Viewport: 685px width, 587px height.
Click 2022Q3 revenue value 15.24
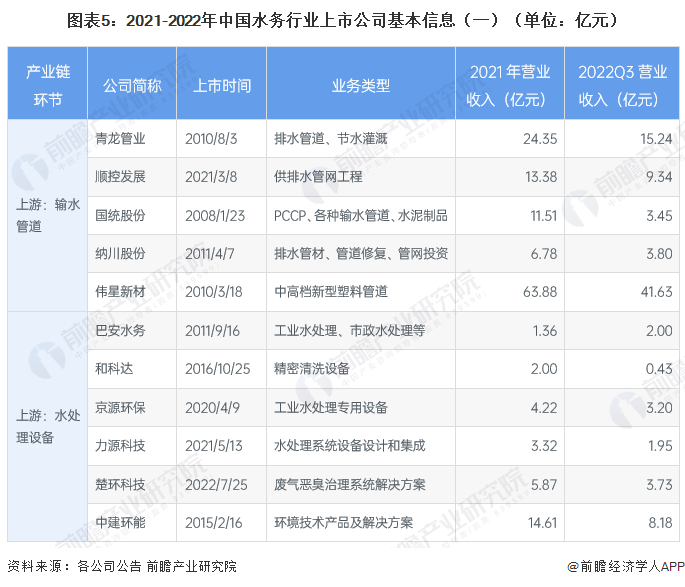pyautogui.click(x=656, y=139)
